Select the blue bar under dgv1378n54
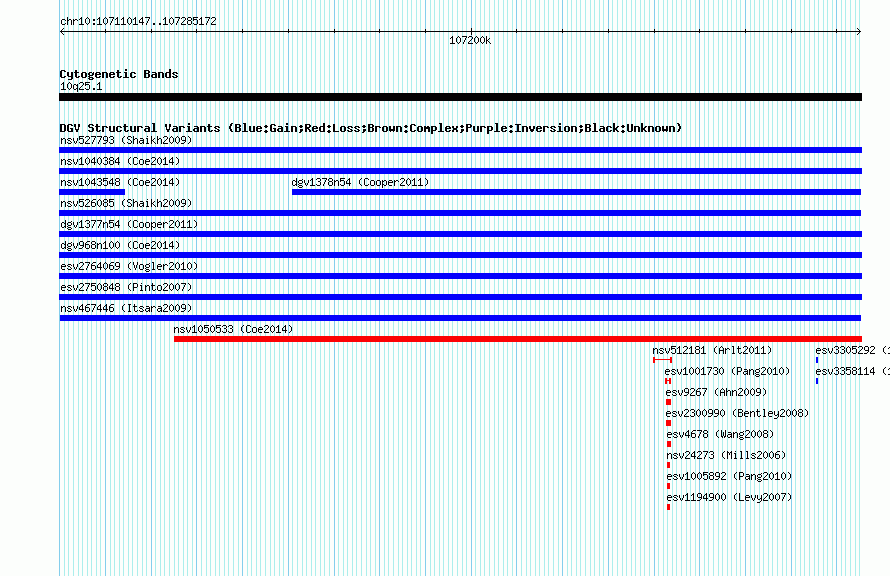Viewport: 890px width, 576px height. pos(576,192)
